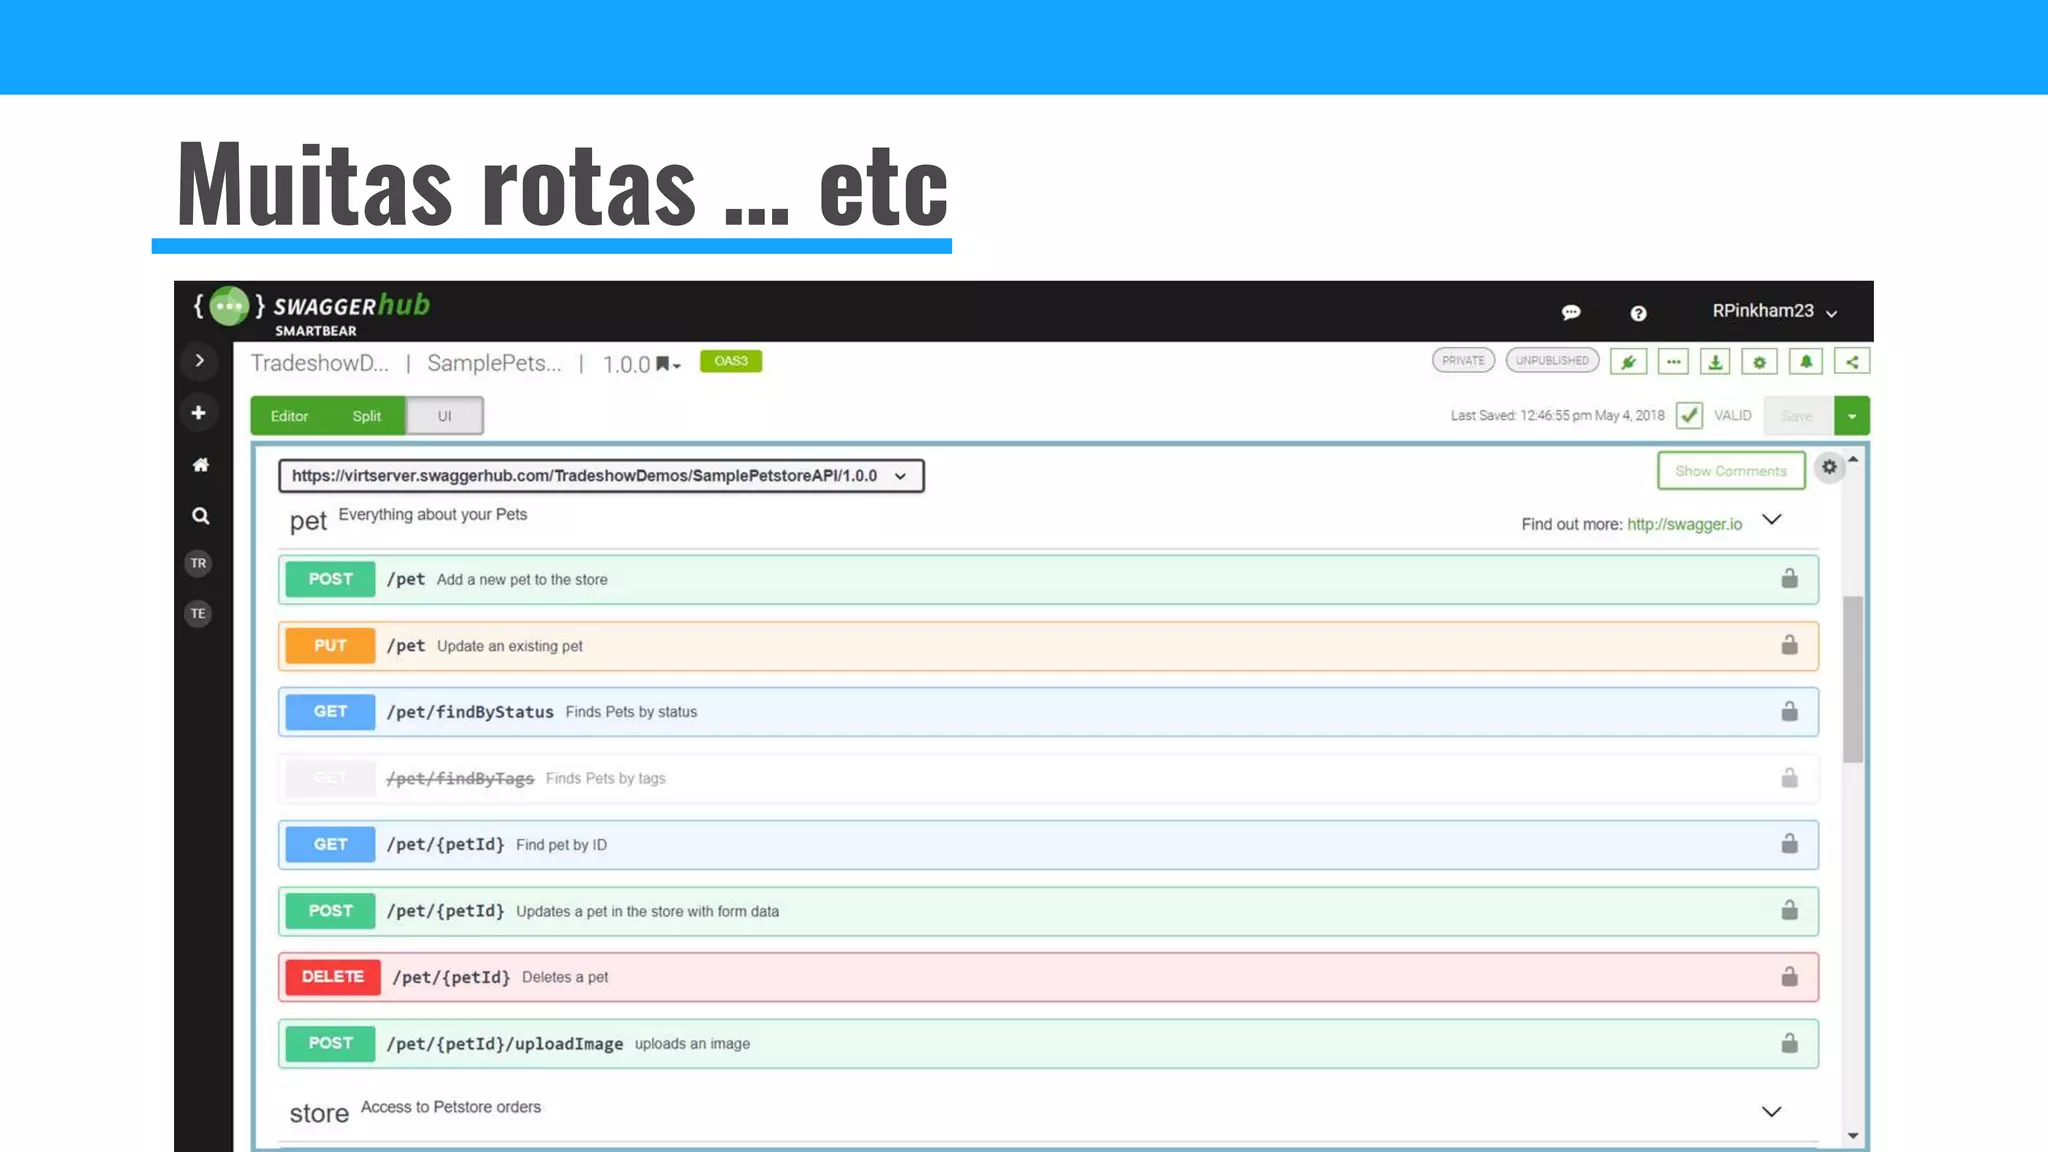Expand DELETE /pet/{petId} operation

(1048, 977)
